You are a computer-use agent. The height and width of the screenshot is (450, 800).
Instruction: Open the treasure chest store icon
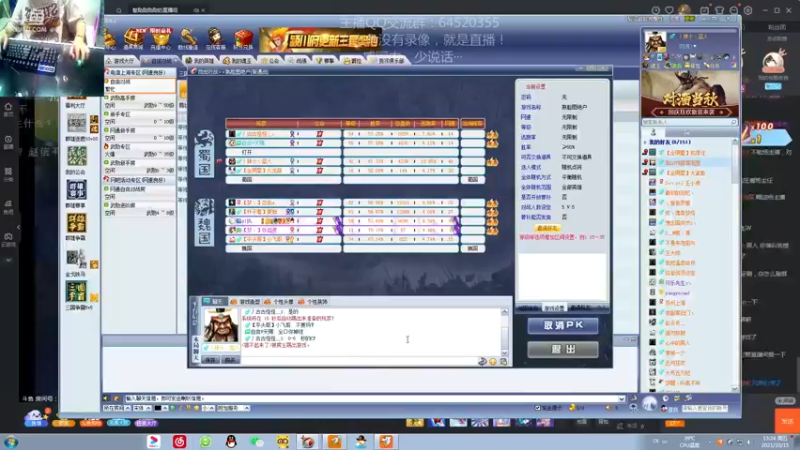(134, 39)
